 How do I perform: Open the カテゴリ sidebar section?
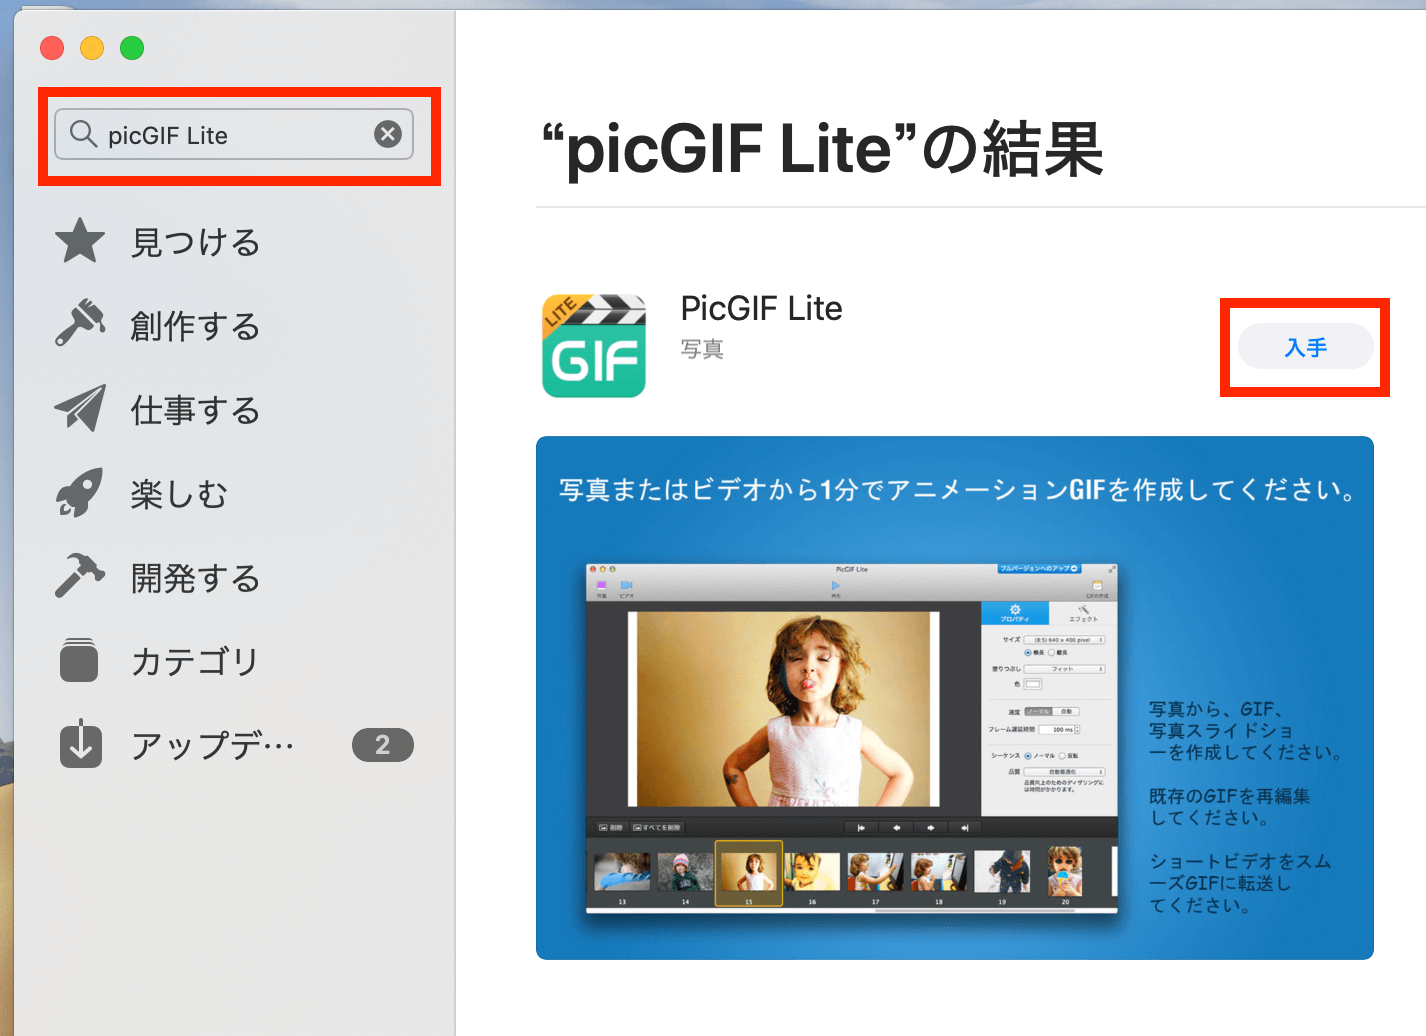(196, 661)
